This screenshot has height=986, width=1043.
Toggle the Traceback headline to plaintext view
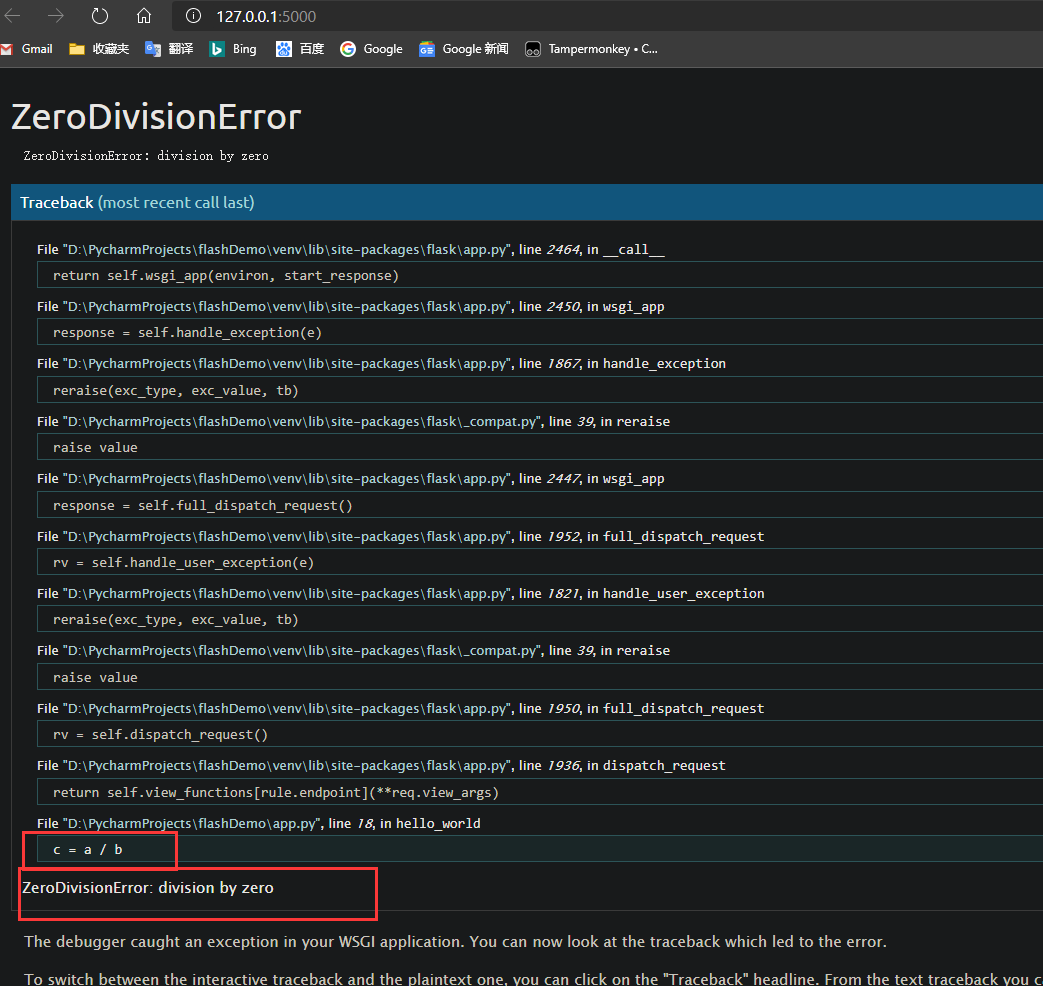56,202
